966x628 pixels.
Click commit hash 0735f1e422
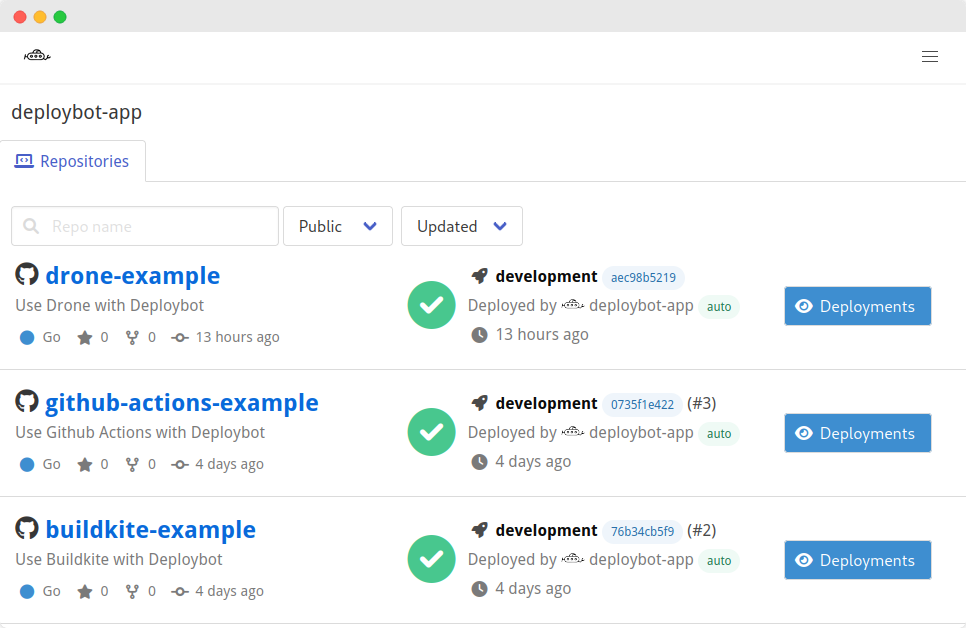[x=642, y=404]
